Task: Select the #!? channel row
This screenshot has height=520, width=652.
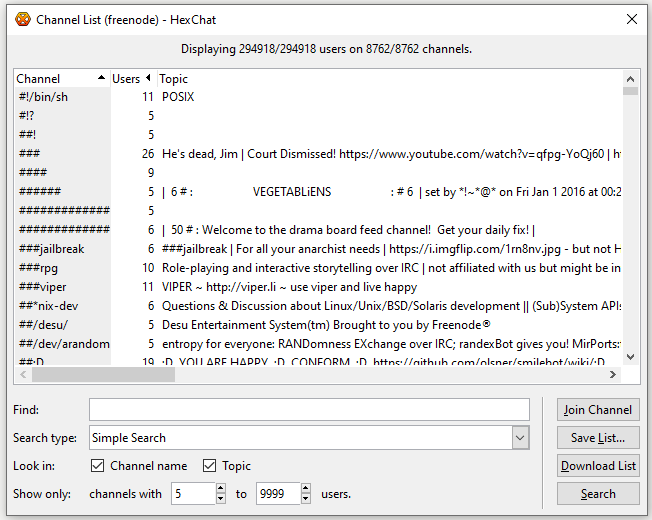Action: (x=318, y=116)
